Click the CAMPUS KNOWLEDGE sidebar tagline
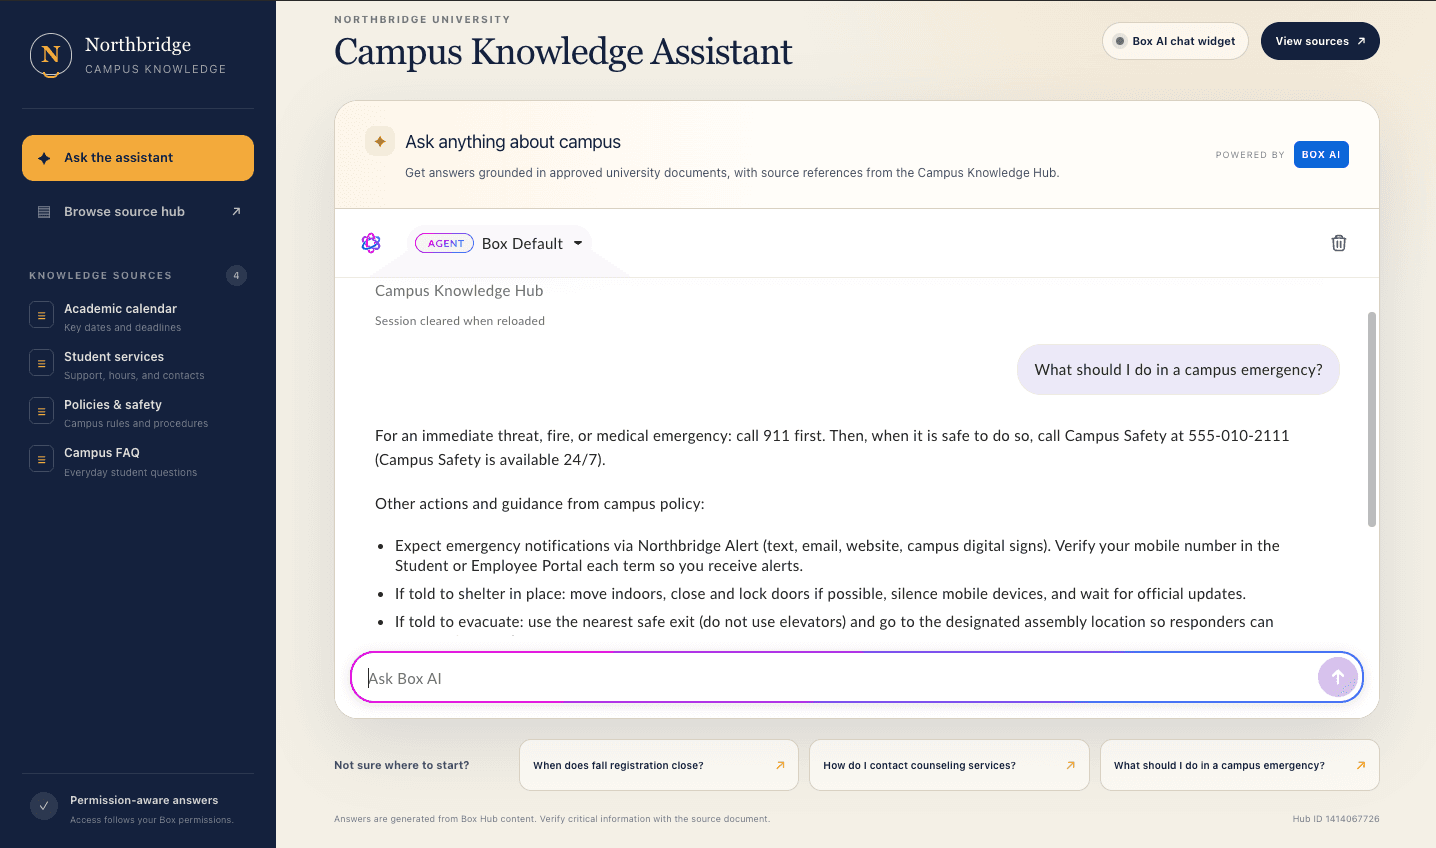Image resolution: width=1436 pixels, height=848 pixels. pyautogui.click(x=156, y=70)
